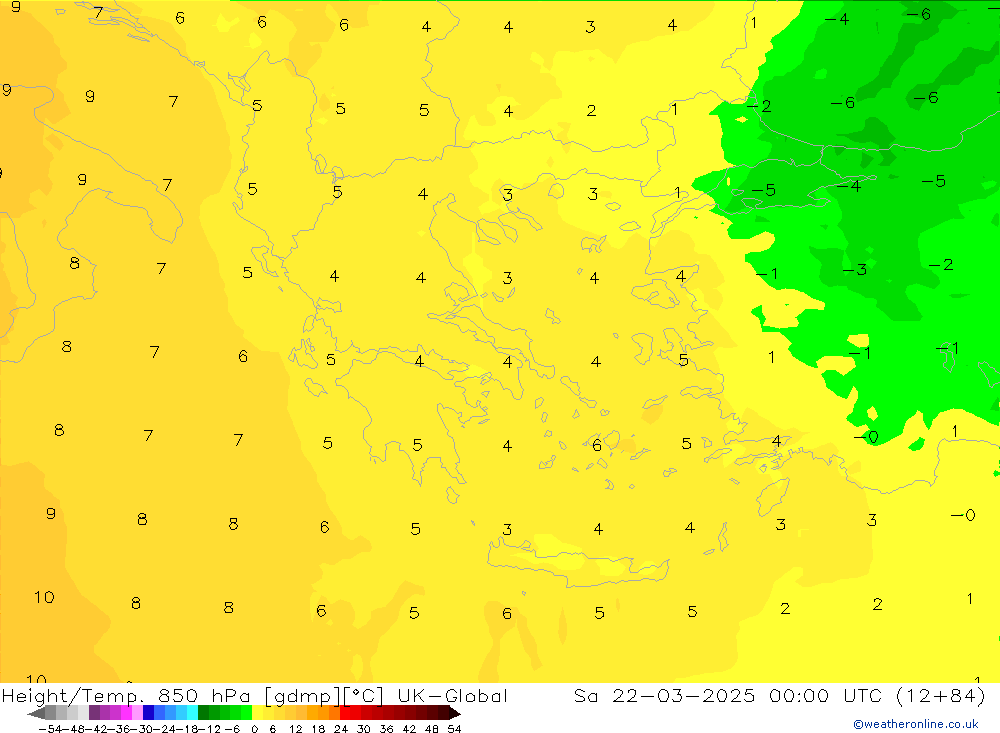This screenshot has width=1000, height=733.
Task: Click the 'Height/Temp. 850 hPa' title text
Action: pos(127,696)
